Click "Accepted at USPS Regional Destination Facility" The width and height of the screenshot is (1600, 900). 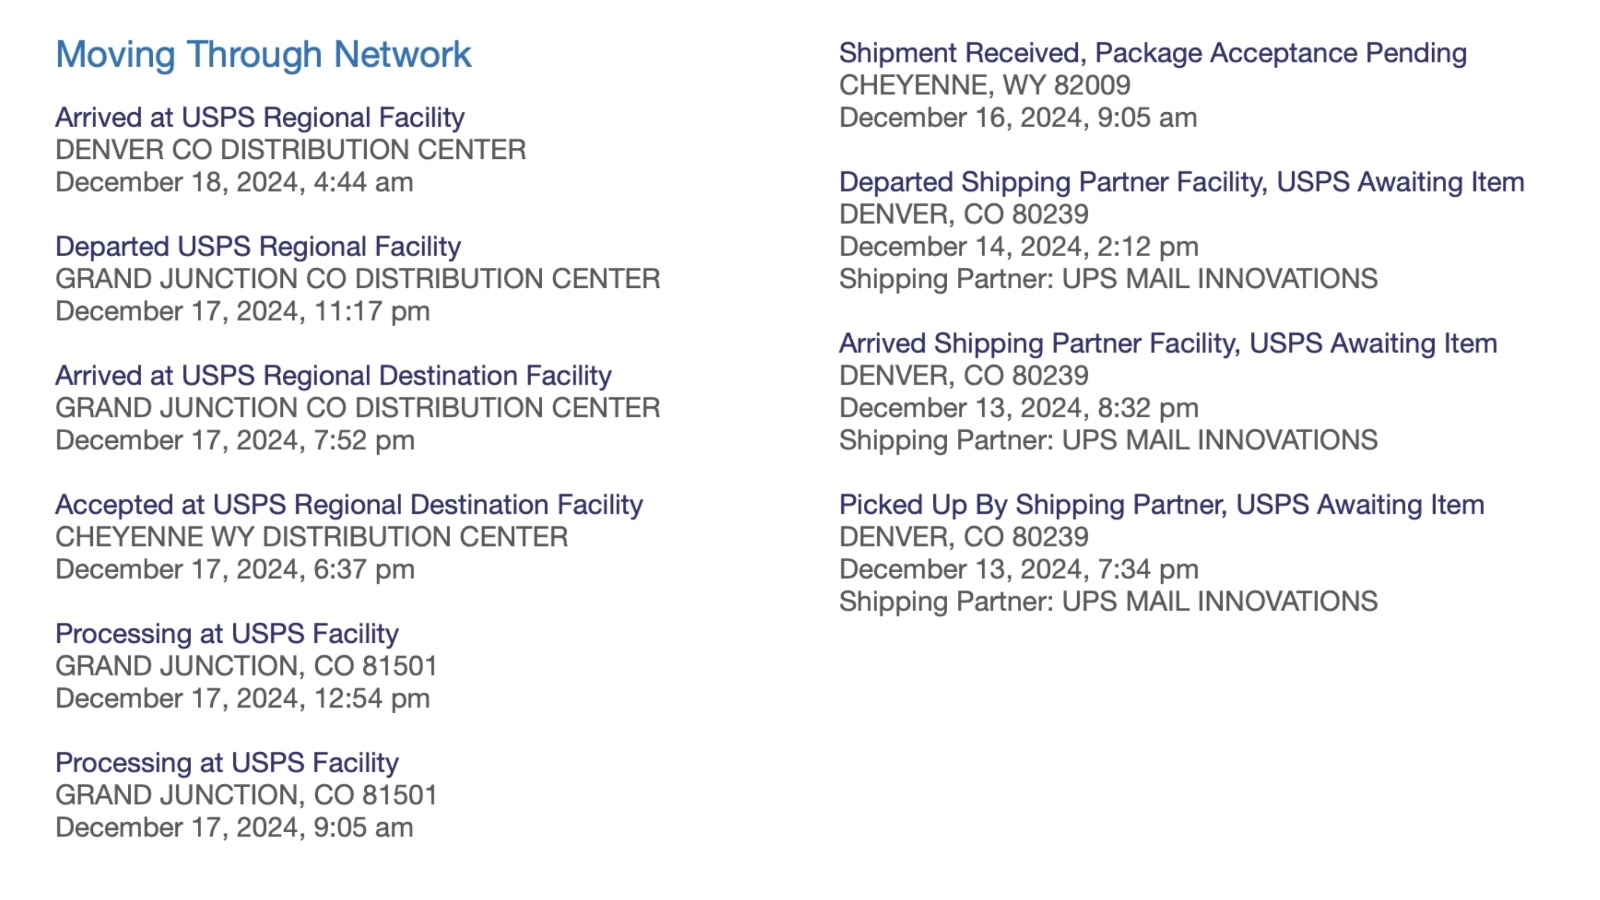pos(349,505)
